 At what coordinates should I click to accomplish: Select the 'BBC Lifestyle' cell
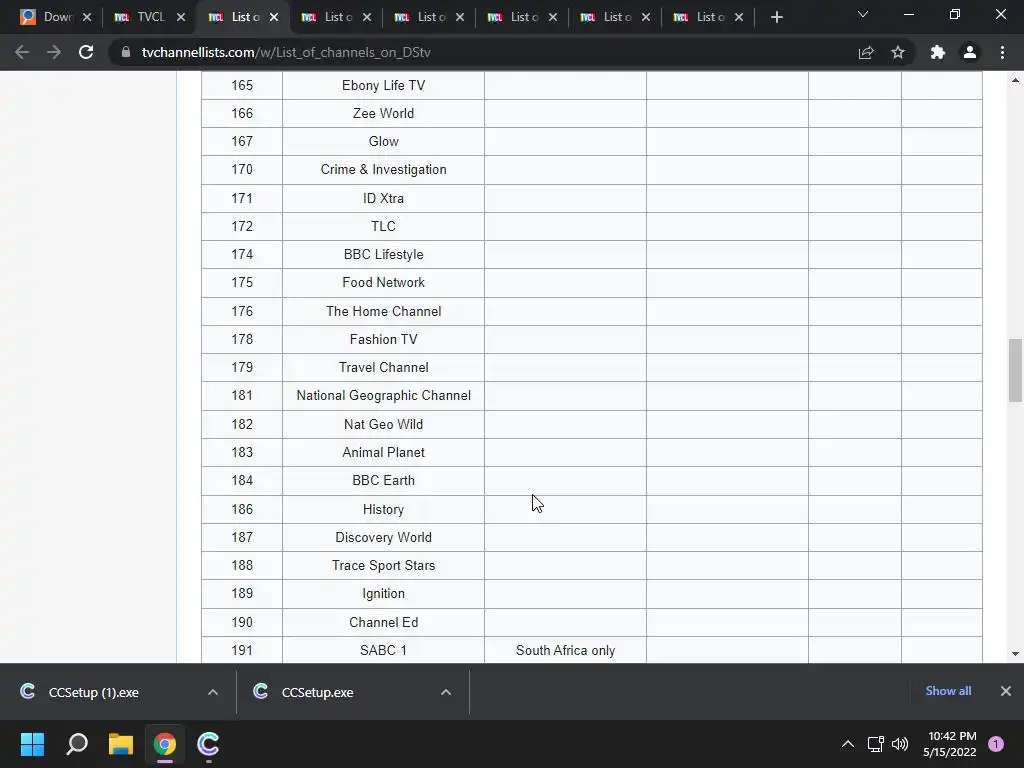pos(383,255)
